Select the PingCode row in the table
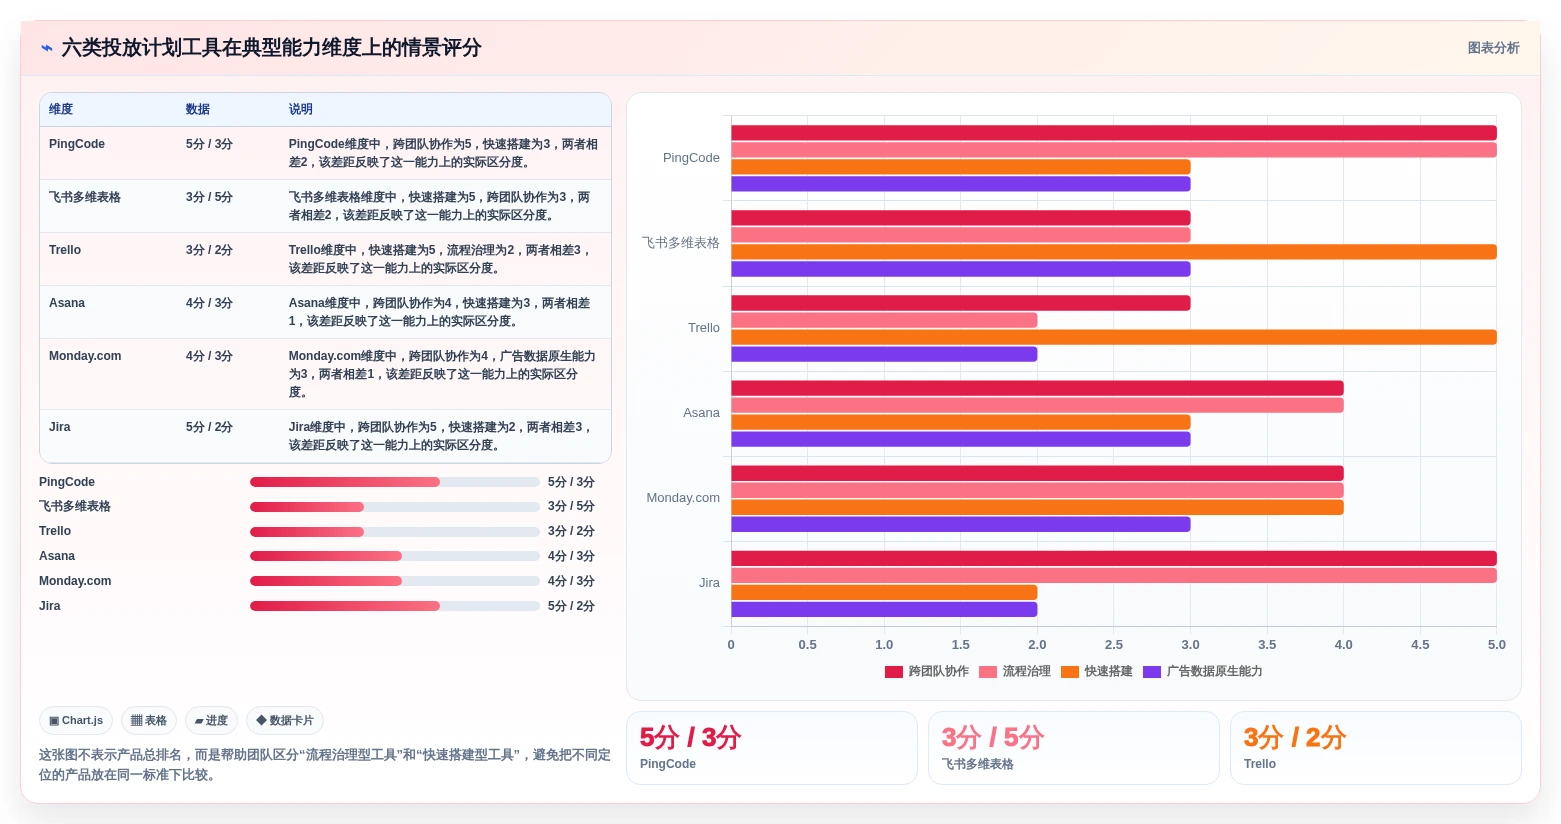Screen dimensions: 1561x824 coord(325,153)
